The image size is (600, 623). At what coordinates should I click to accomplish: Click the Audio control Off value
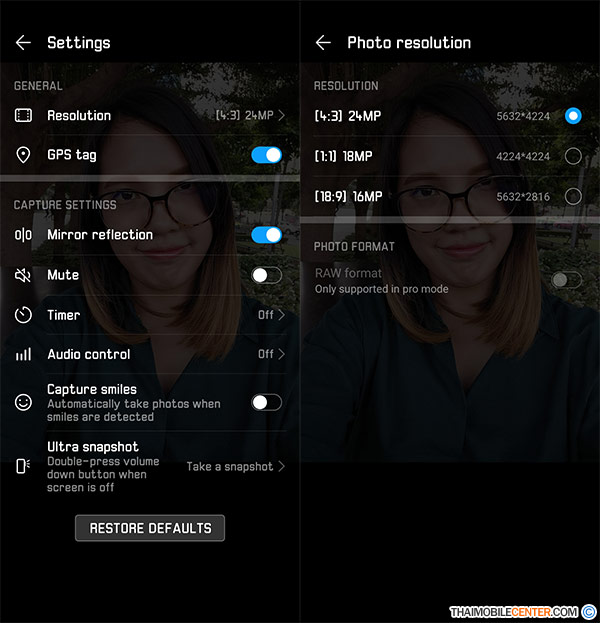[x=266, y=354]
